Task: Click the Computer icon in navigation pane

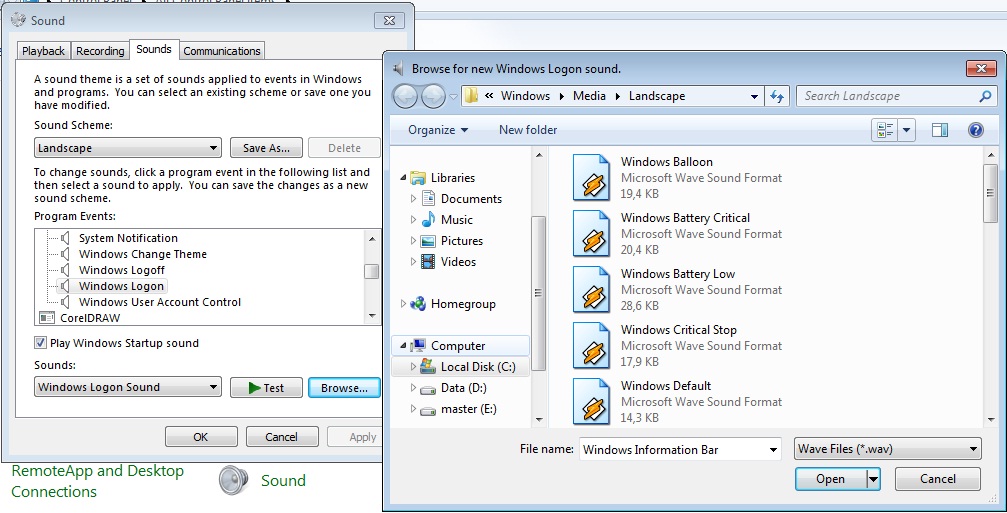Action: click(x=418, y=345)
